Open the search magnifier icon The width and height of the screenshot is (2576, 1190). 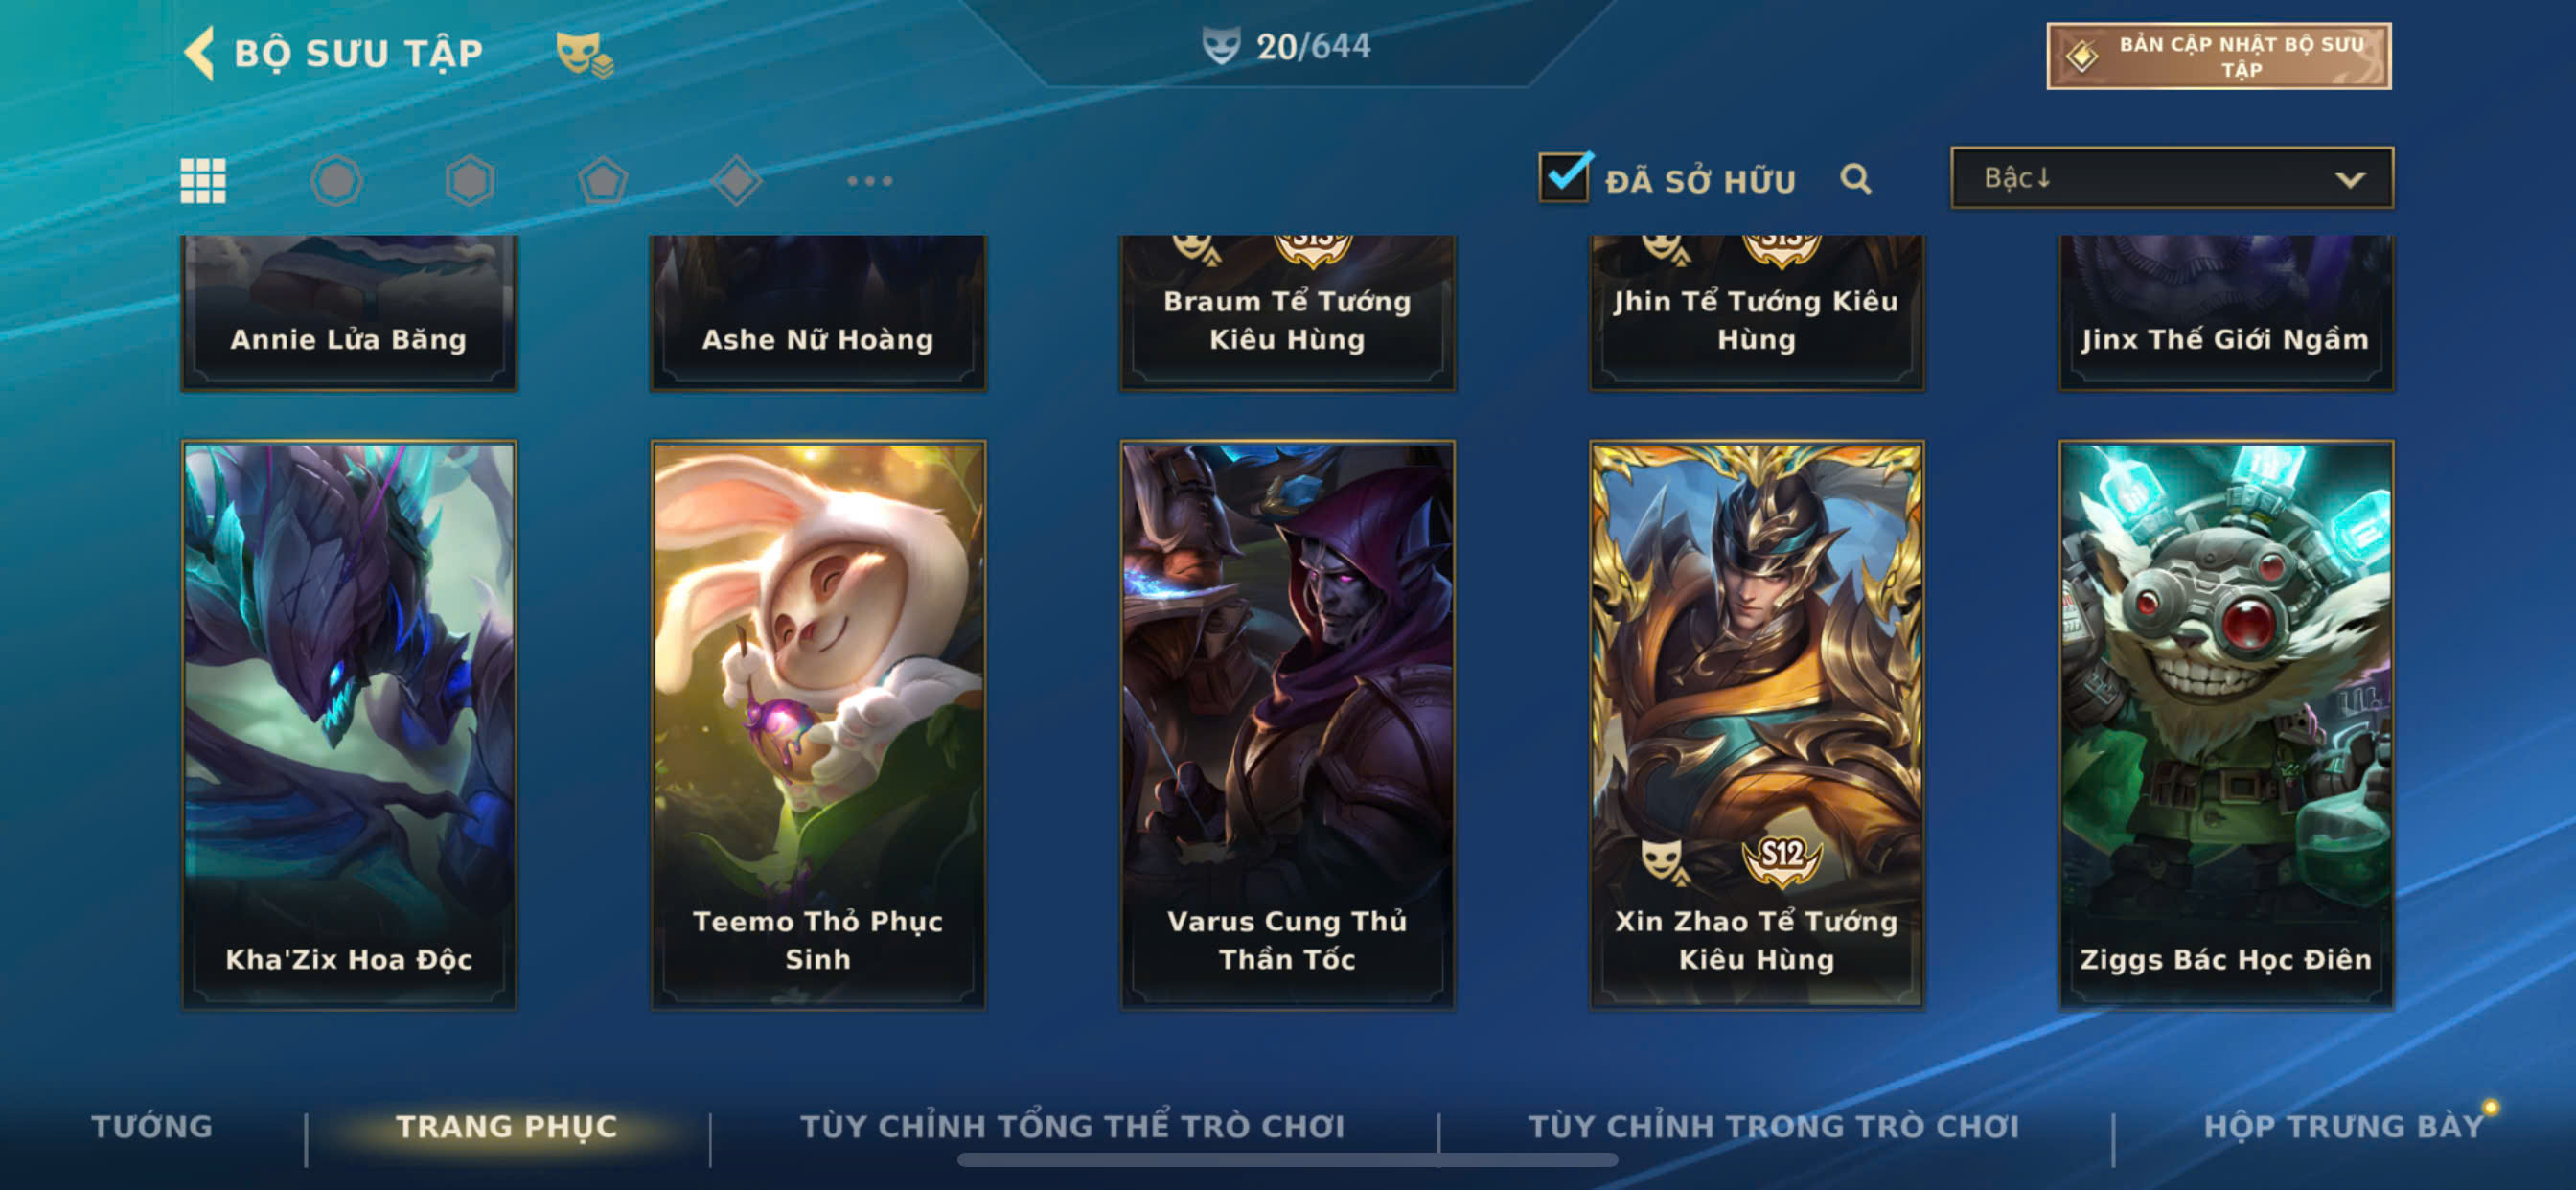1856,179
